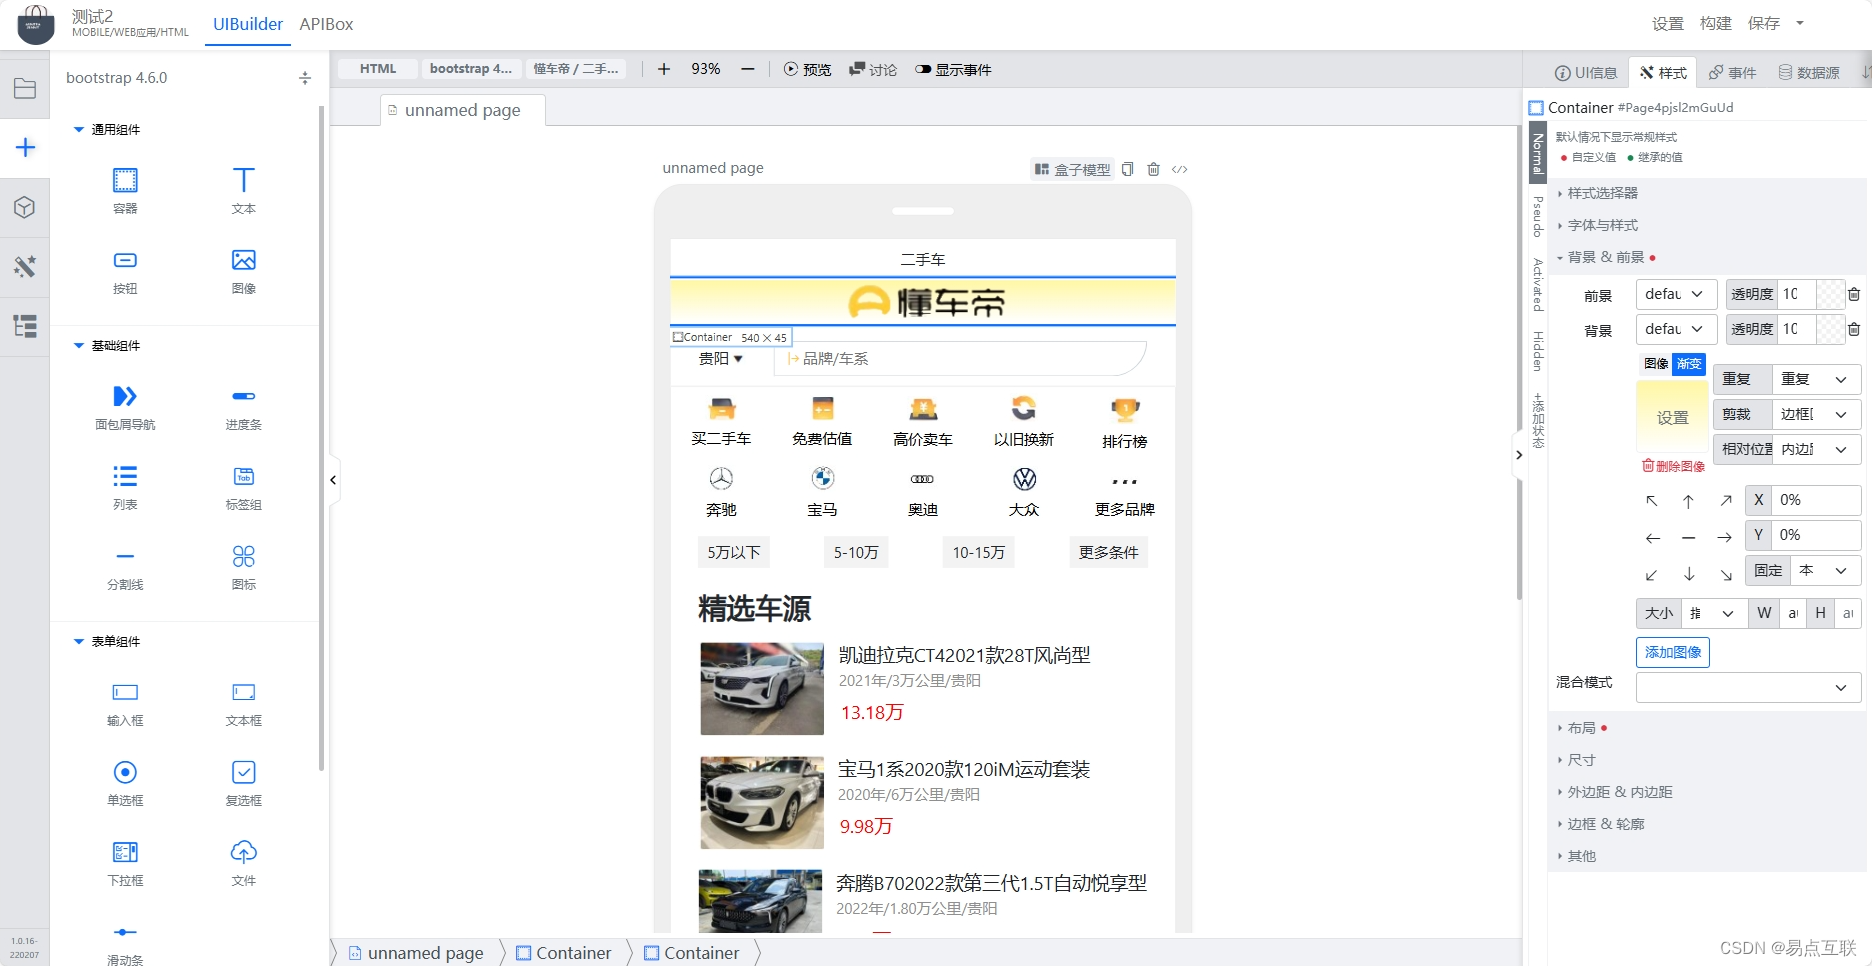The height and width of the screenshot is (966, 1872).
Task: Open the folder panel in left sidebar
Action: (25, 88)
